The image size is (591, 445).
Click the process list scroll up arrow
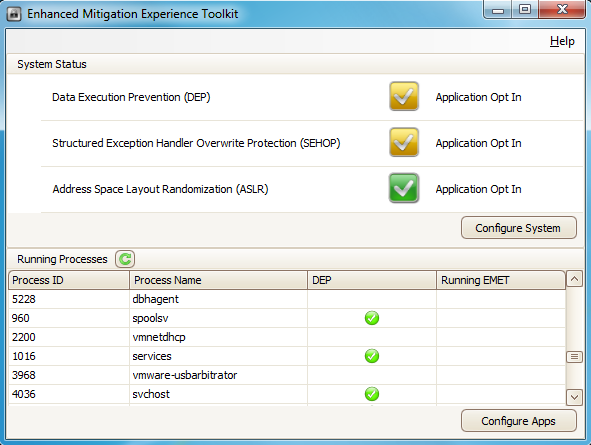574,279
